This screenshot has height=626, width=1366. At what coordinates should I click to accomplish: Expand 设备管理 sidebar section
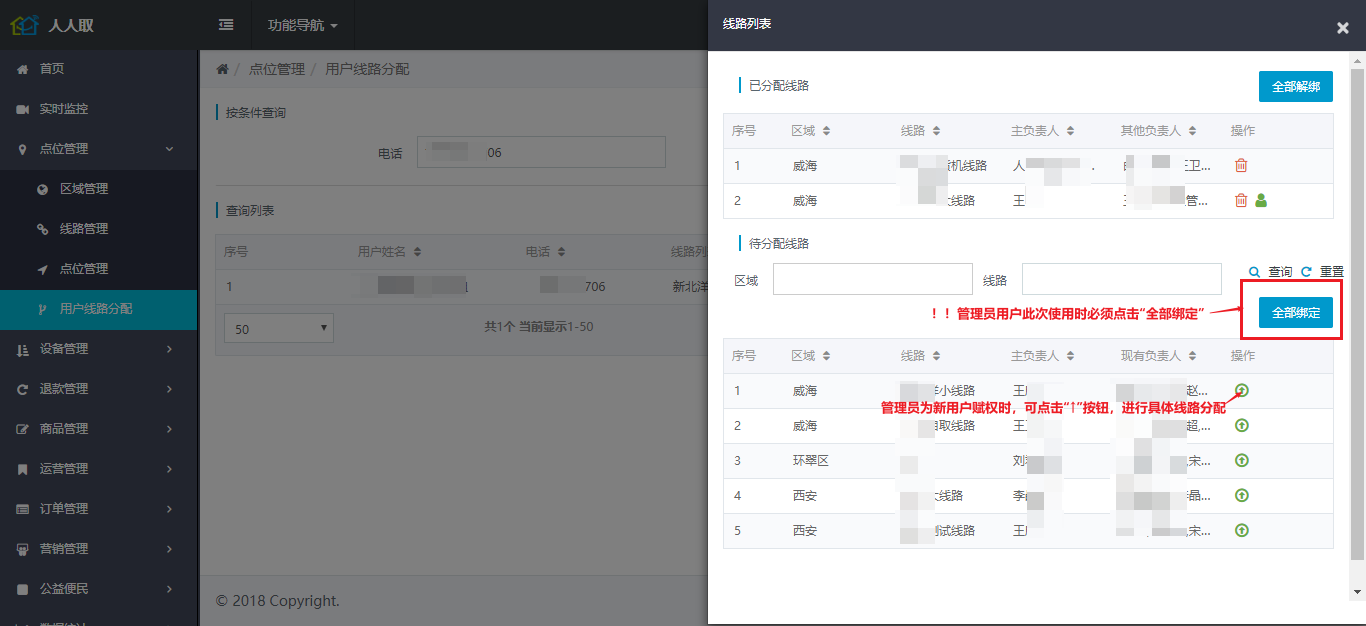click(100, 349)
